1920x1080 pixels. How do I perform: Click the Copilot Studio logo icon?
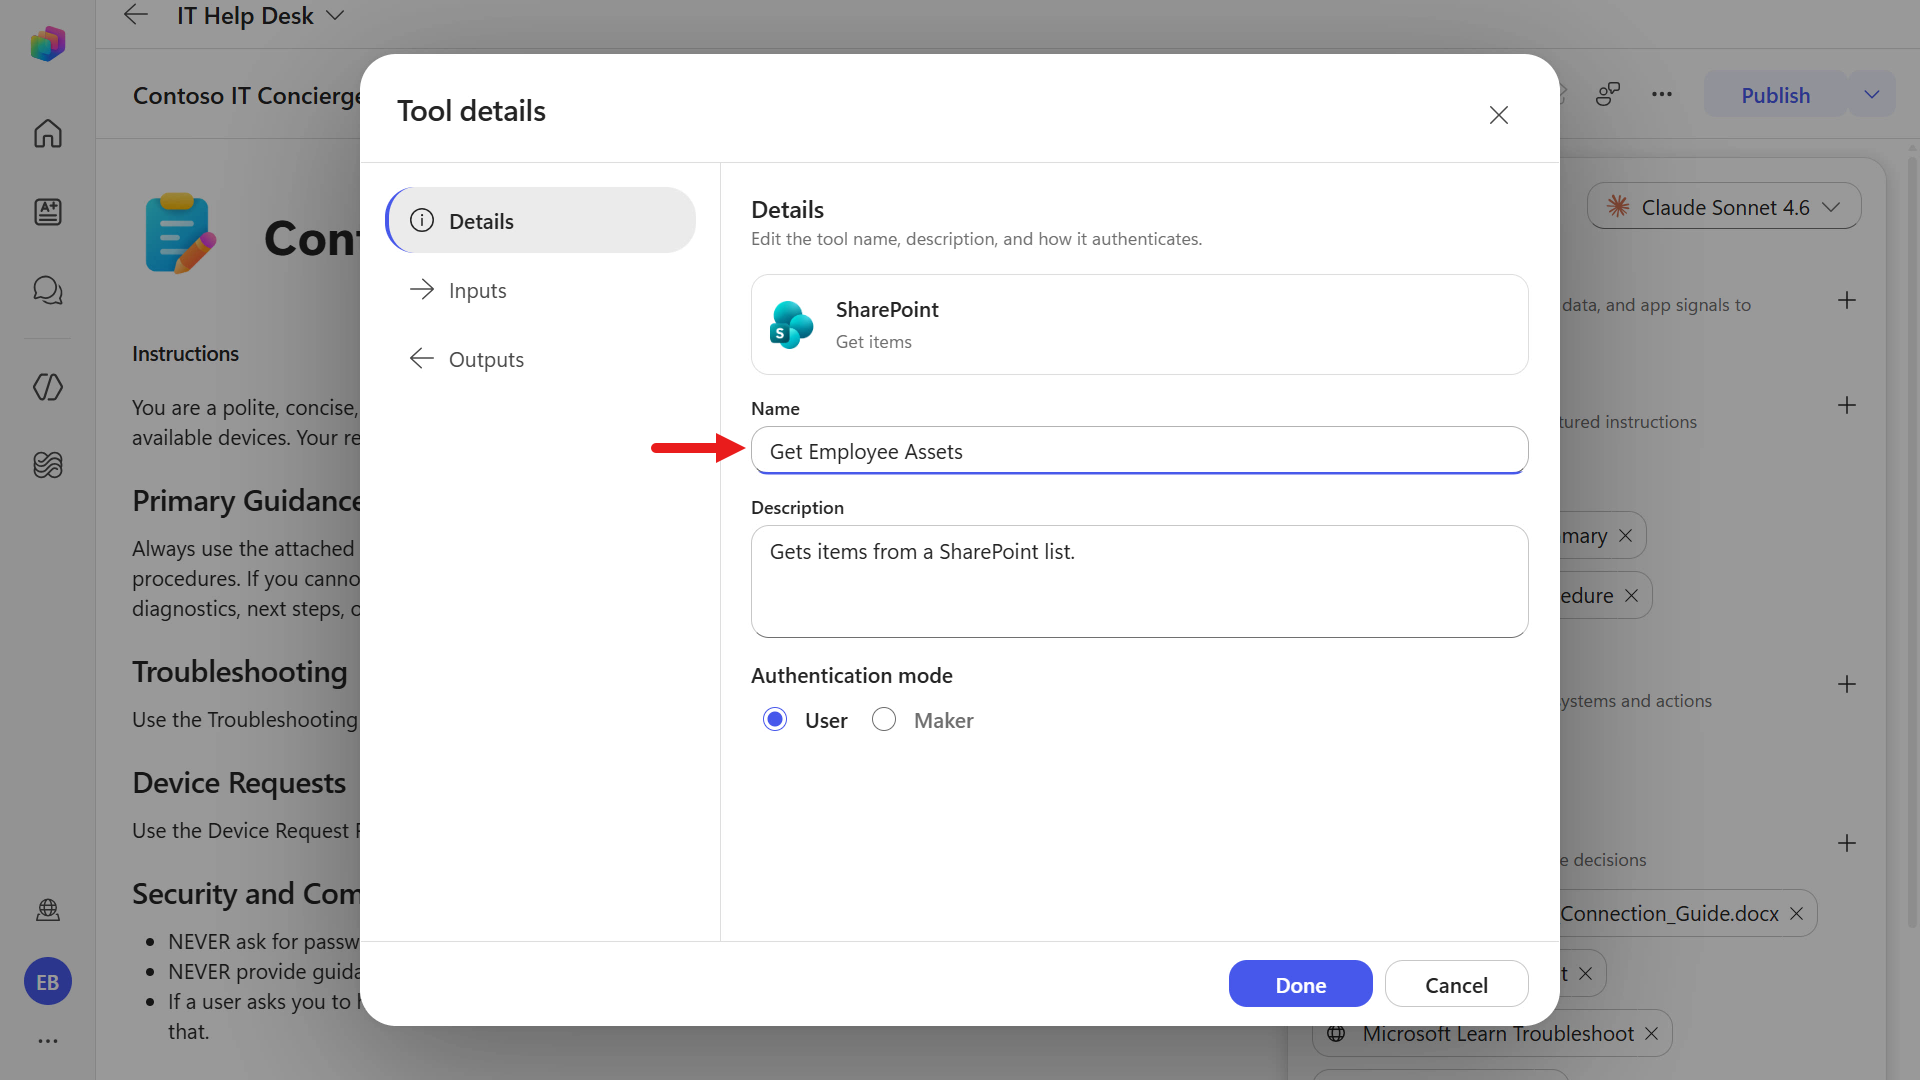point(47,44)
